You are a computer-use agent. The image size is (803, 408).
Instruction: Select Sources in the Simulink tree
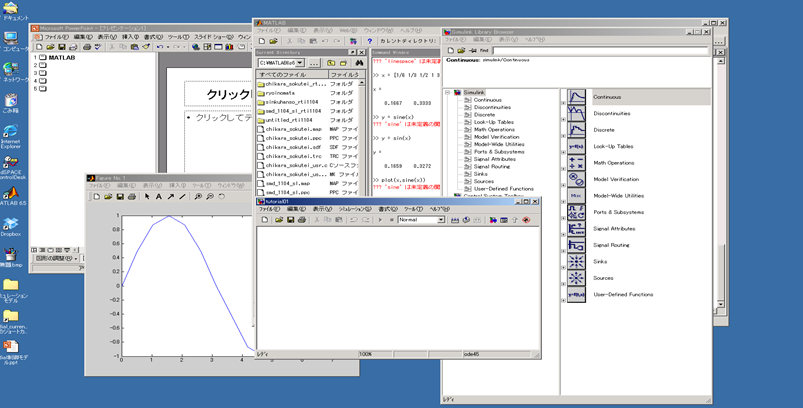click(483, 181)
